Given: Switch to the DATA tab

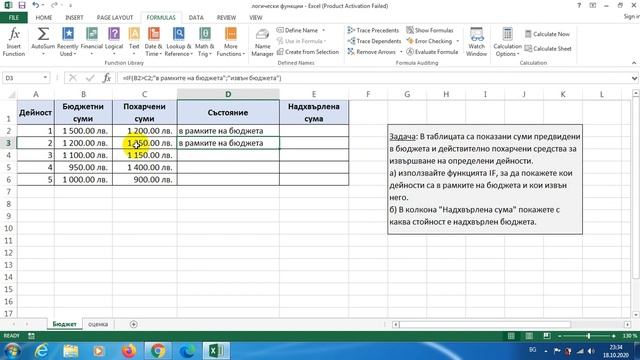Looking at the screenshot, I should [x=196, y=18].
